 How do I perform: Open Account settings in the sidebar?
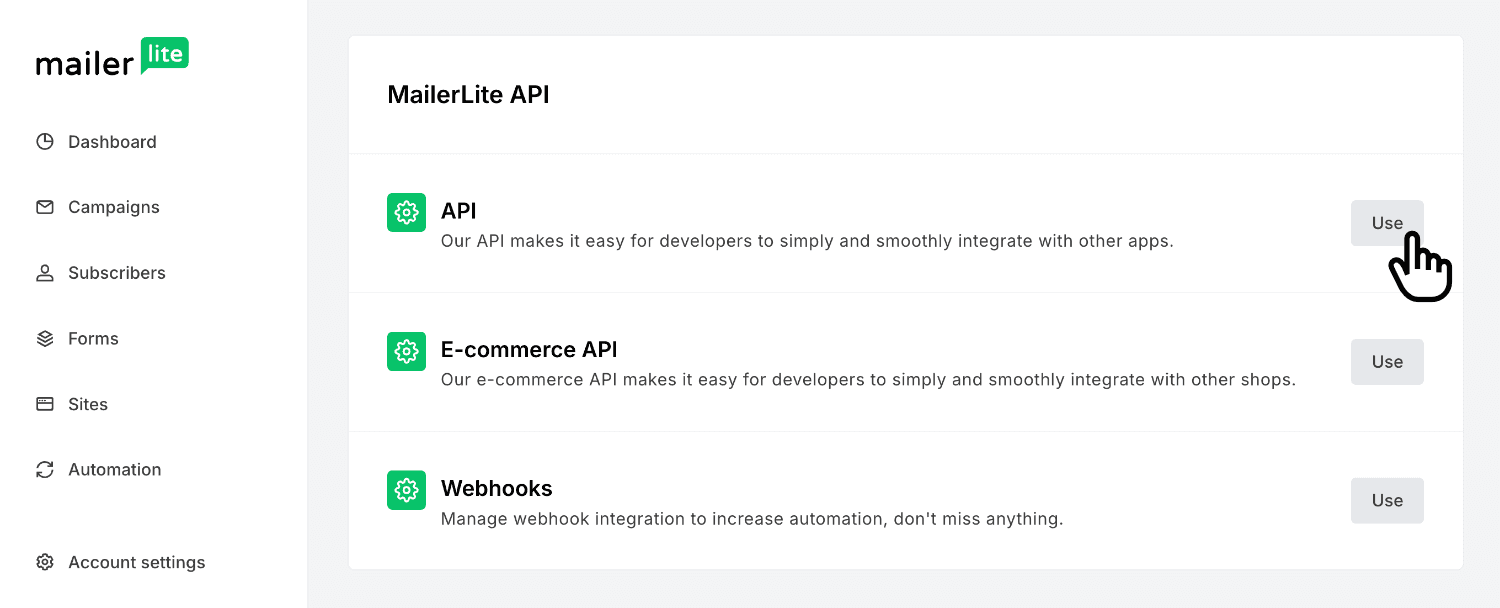pos(121,563)
